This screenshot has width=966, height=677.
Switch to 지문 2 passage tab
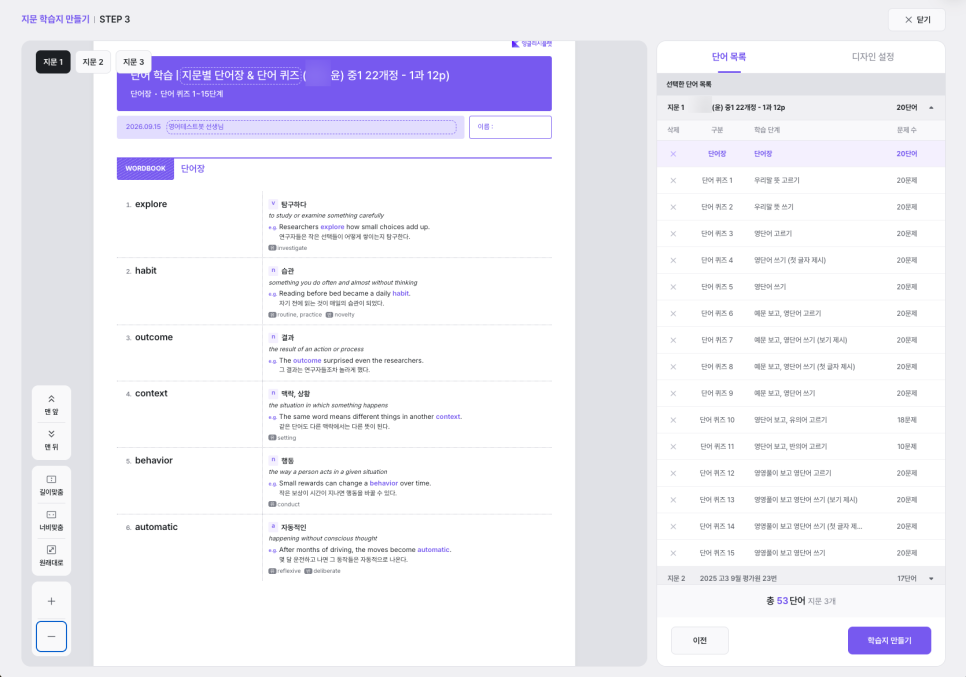point(93,62)
